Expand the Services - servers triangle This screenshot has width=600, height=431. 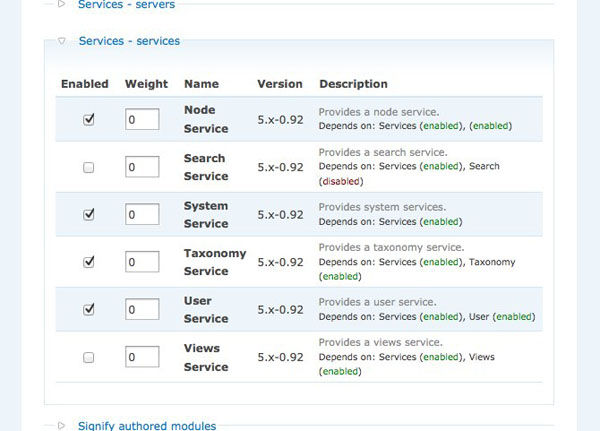point(61,4)
